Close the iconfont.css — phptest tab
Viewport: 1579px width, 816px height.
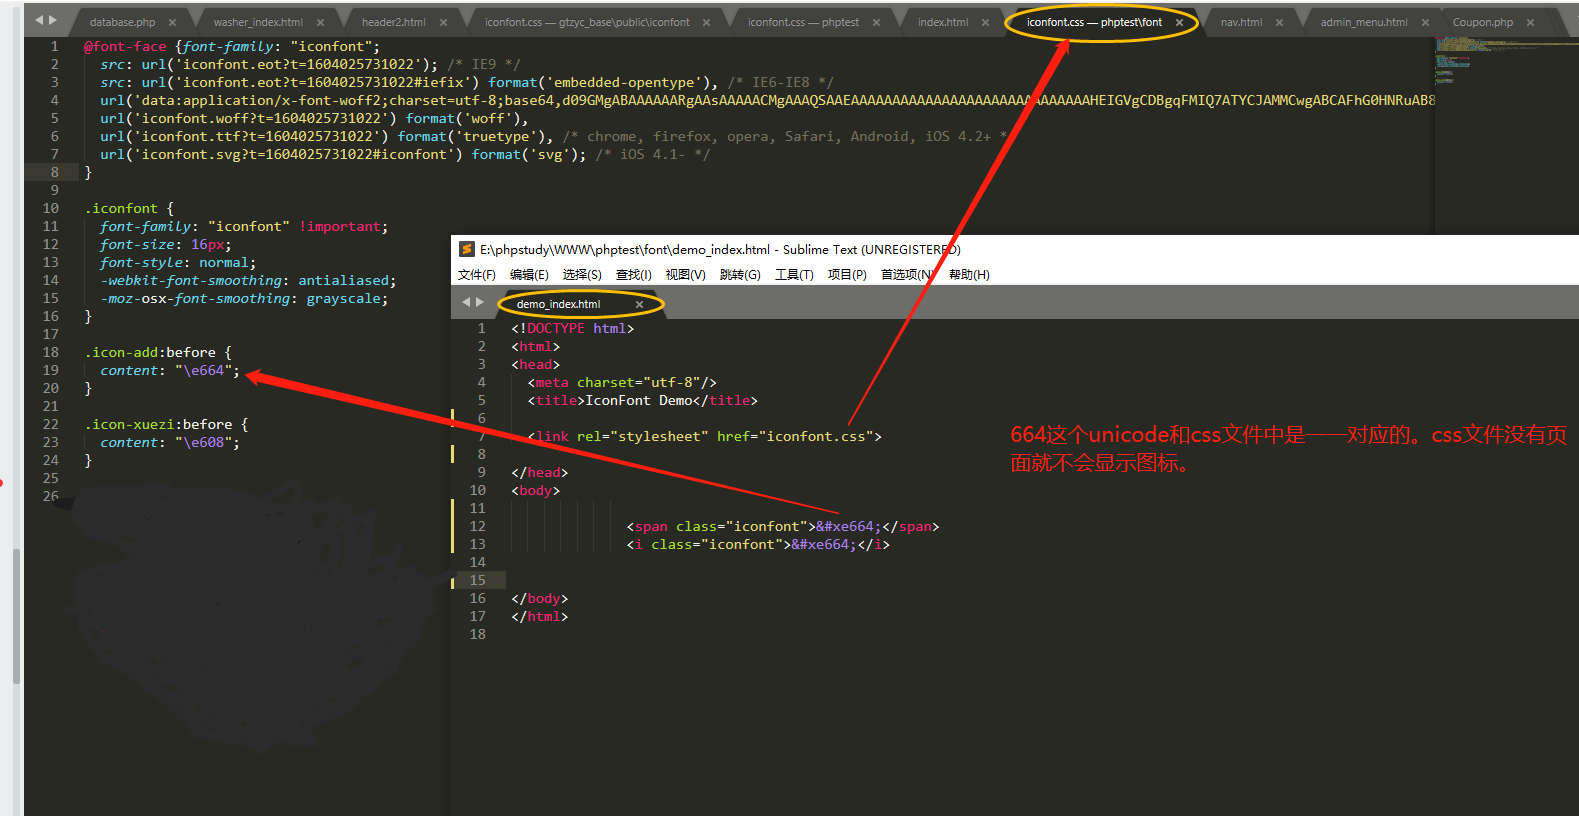(877, 22)
